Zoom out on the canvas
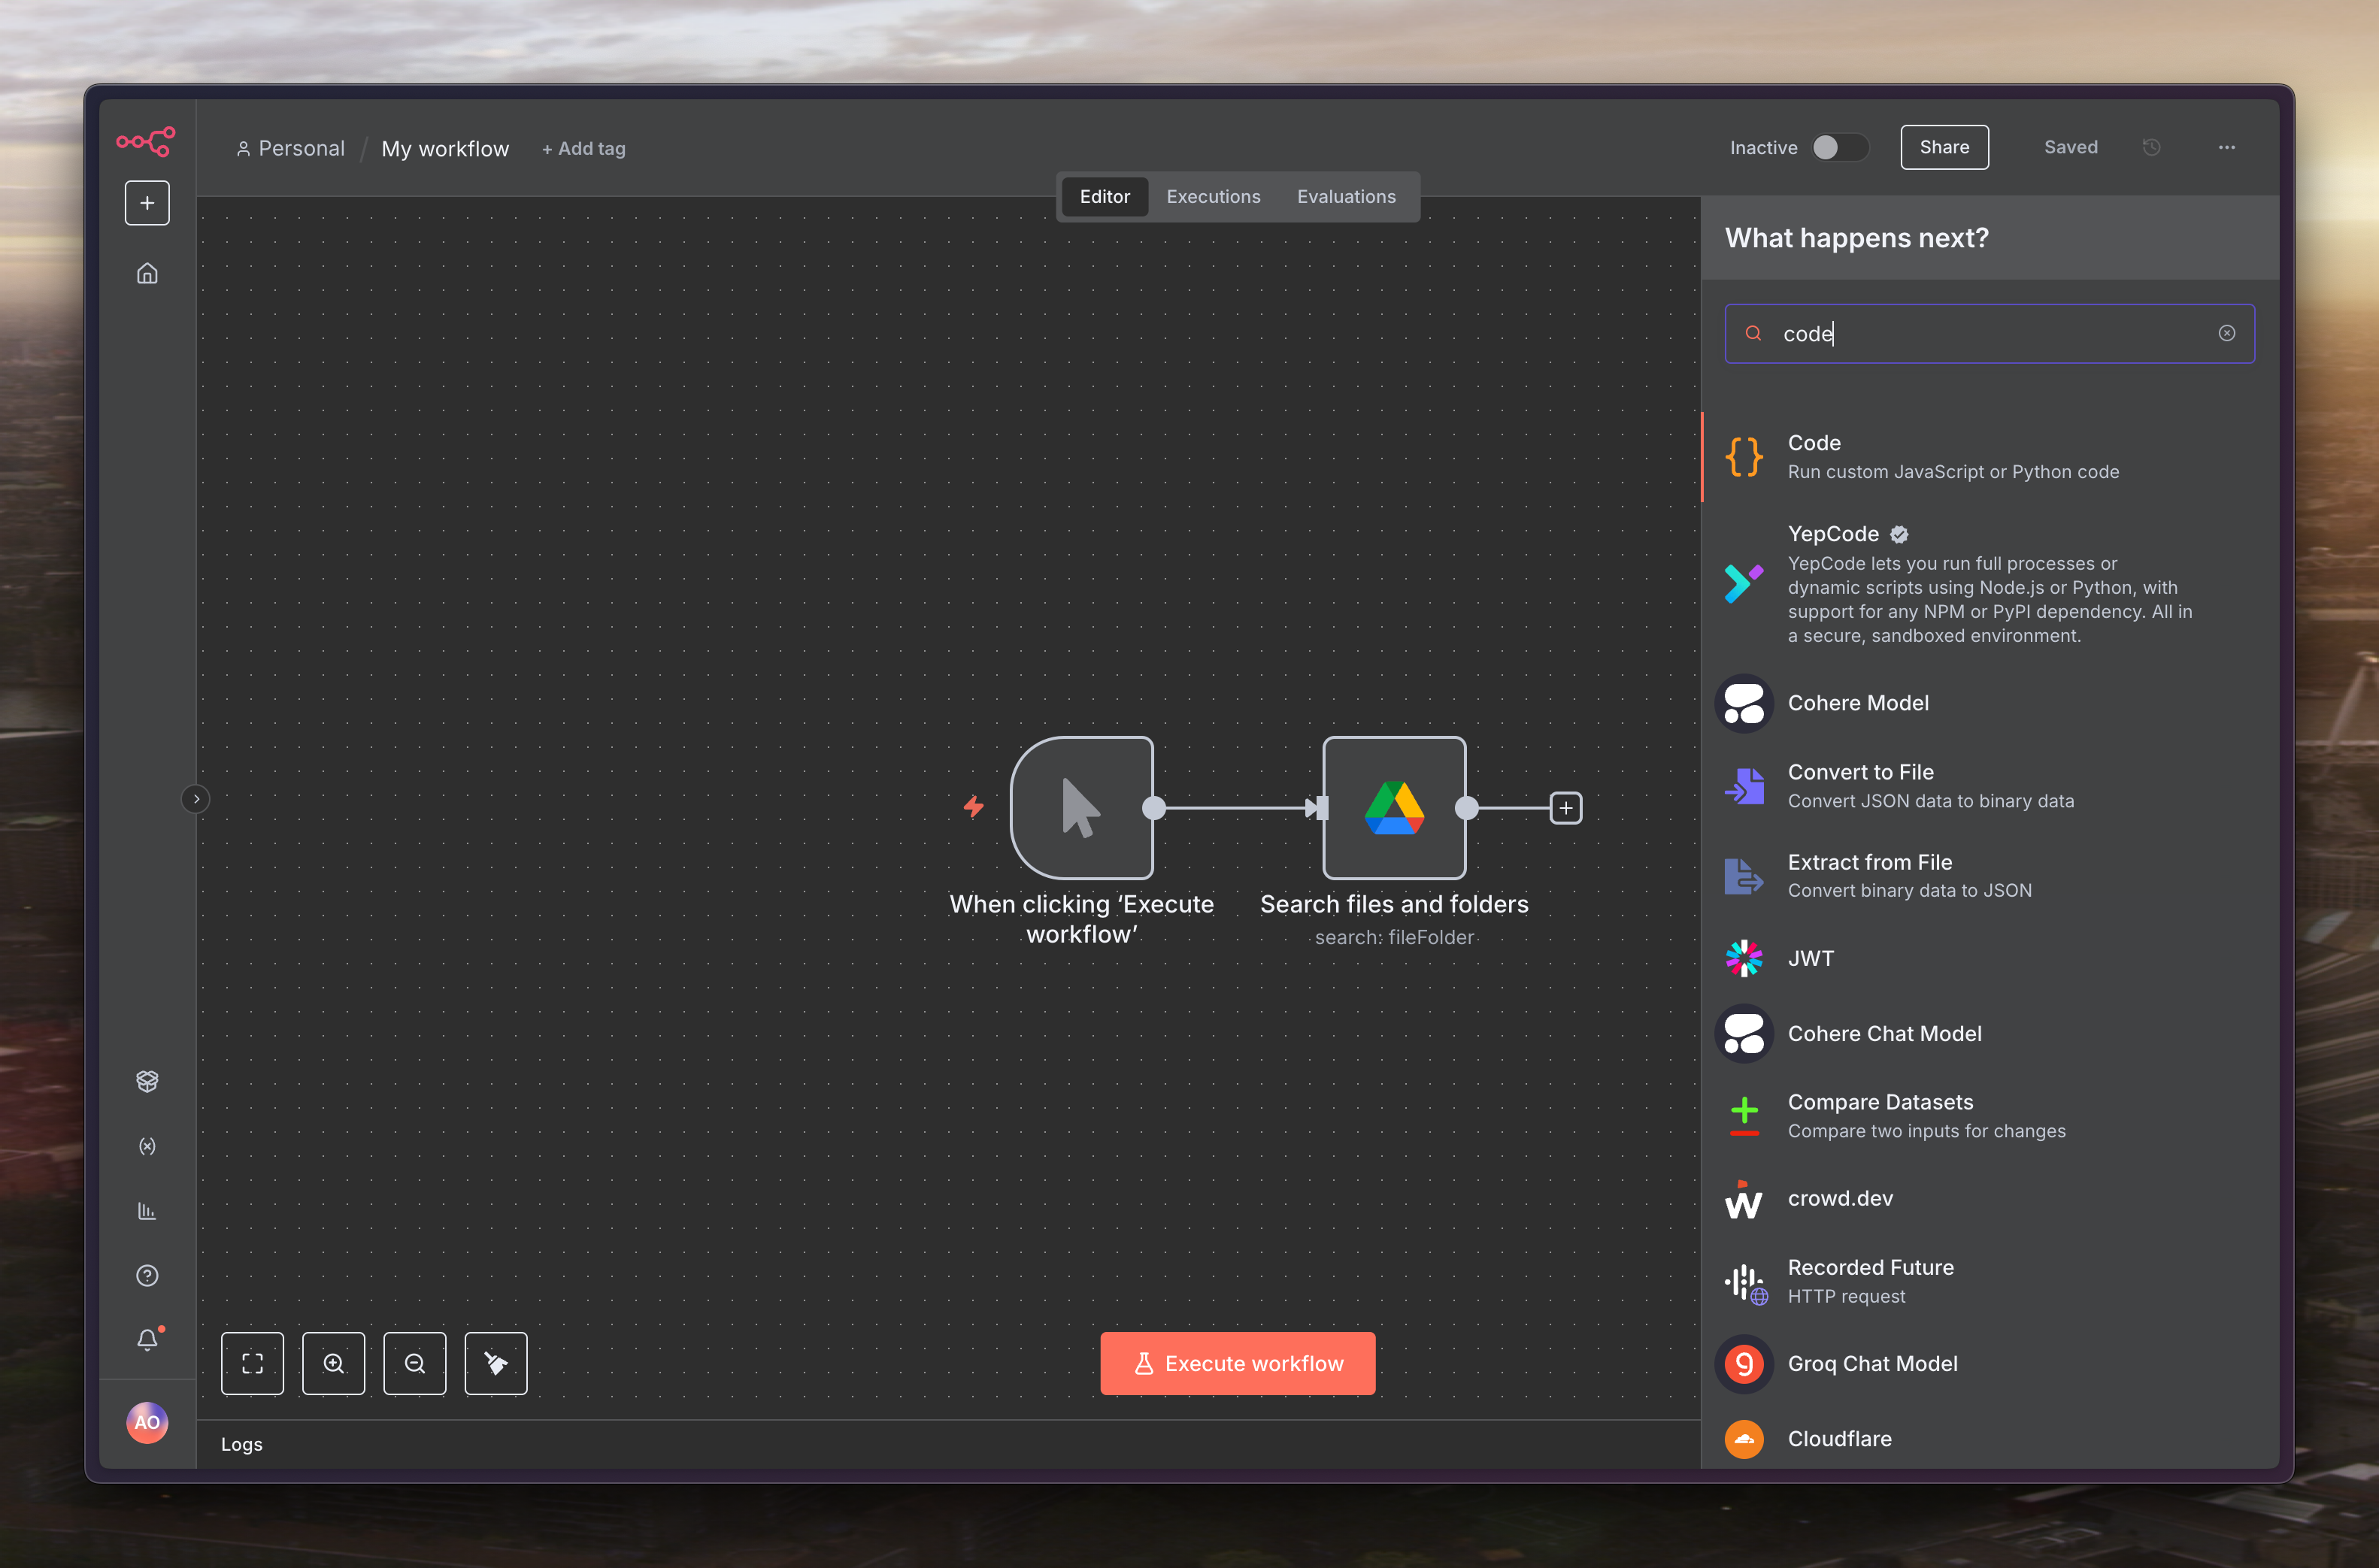Viewport: 2379px width, 1568px height. [414, 1363]
